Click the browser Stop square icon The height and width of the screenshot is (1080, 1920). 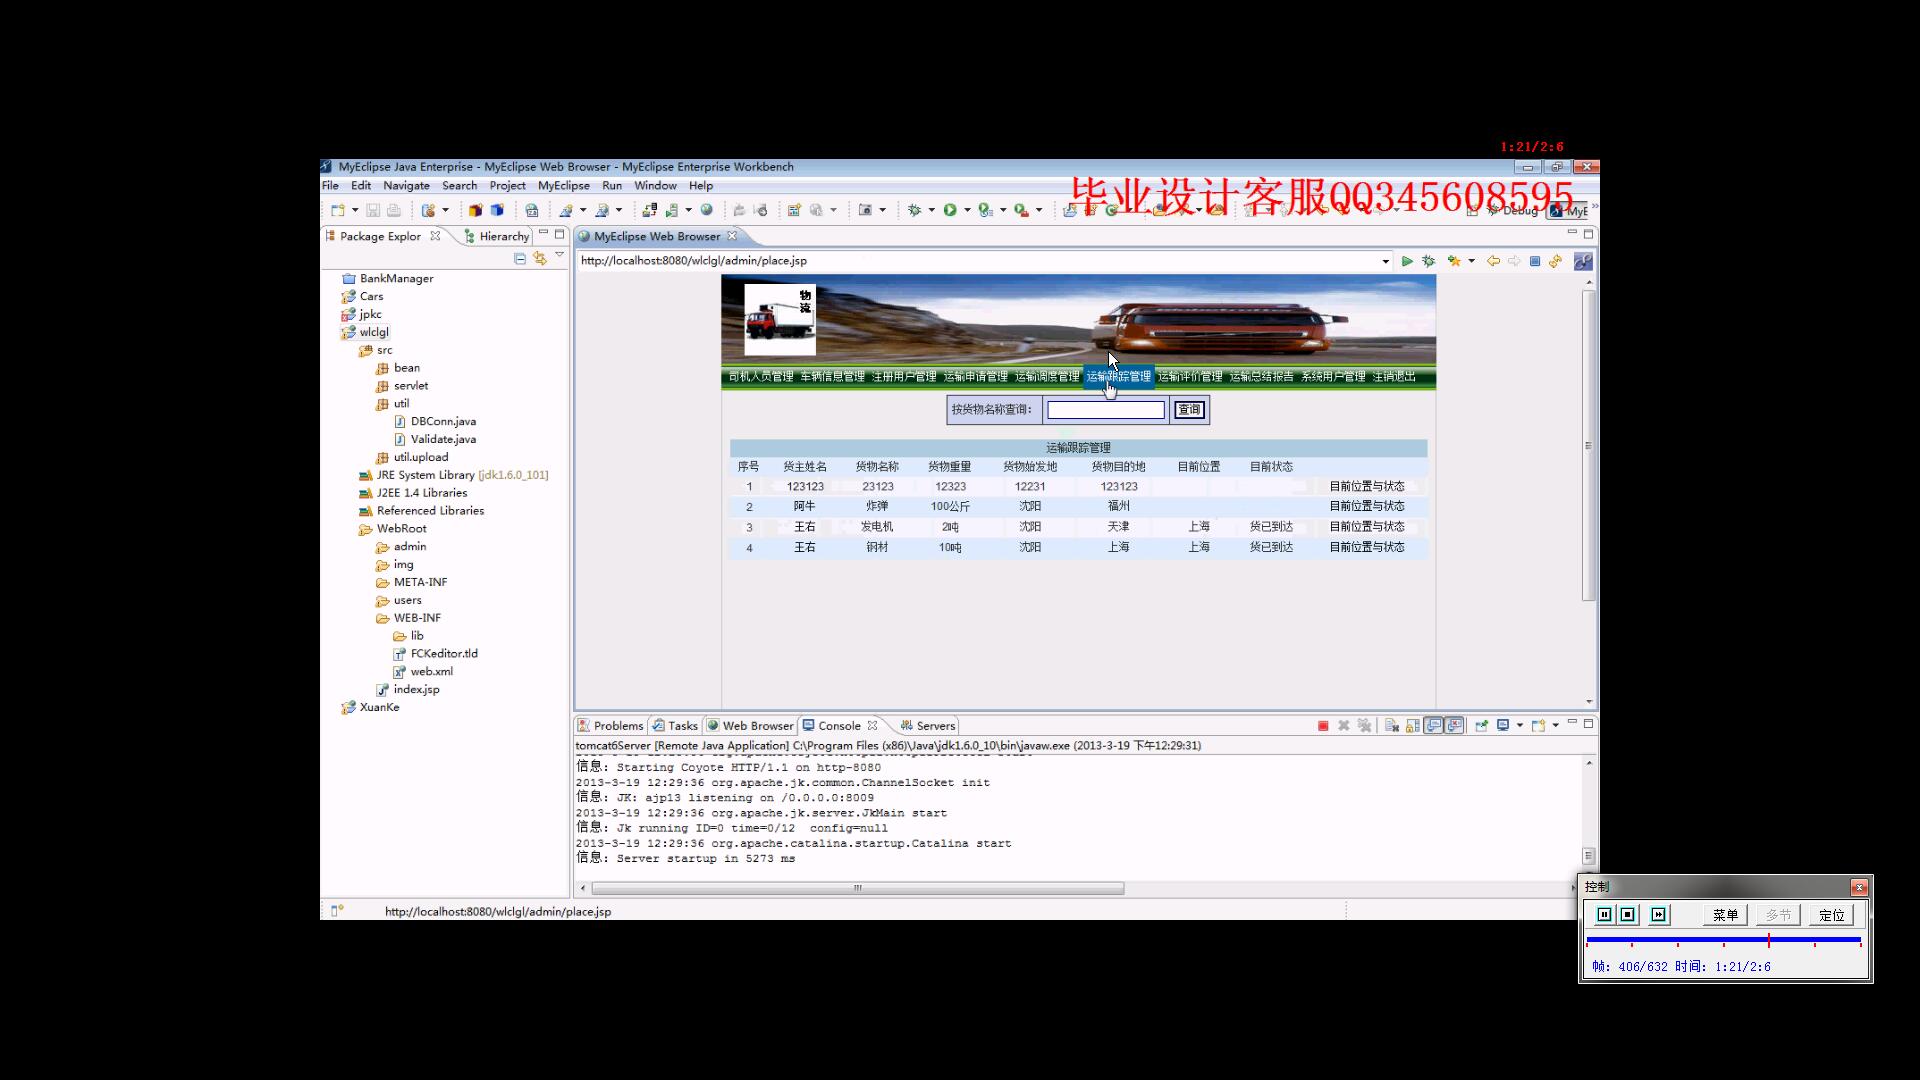pos(1535,261)
